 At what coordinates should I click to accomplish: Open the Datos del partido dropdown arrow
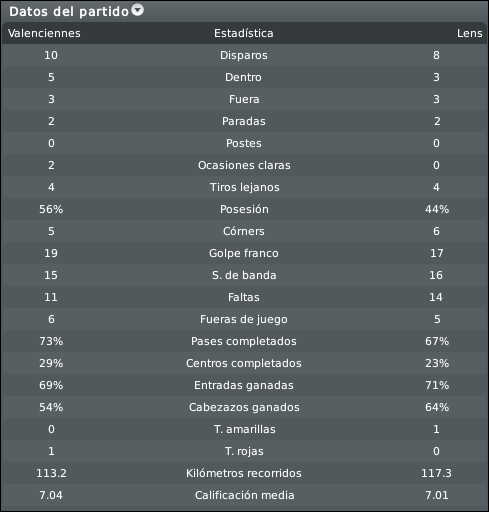point(137,10)
